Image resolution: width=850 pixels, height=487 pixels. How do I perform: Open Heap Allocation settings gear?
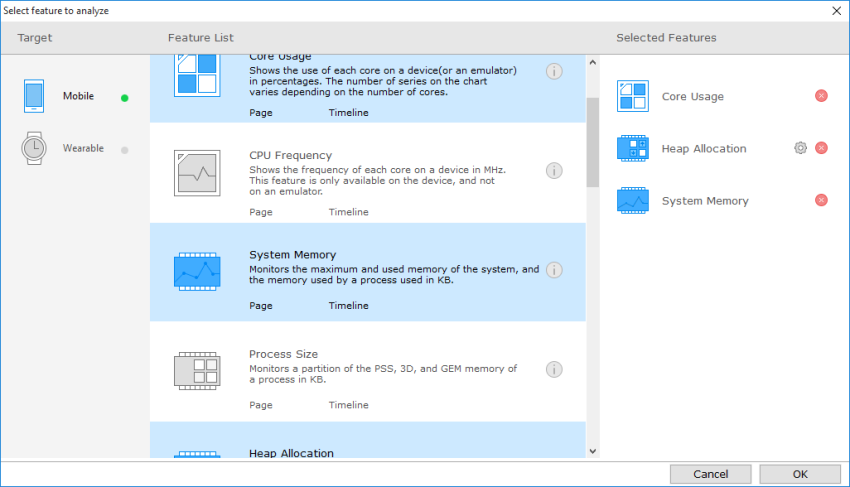coord(800,148)
